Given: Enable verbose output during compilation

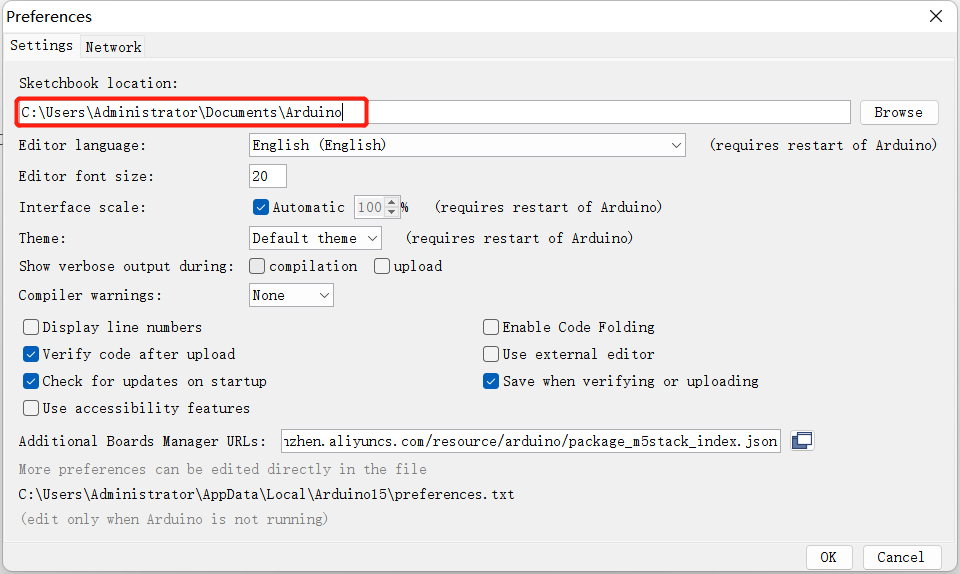Looking at the screenshot, I should (257, 266).
